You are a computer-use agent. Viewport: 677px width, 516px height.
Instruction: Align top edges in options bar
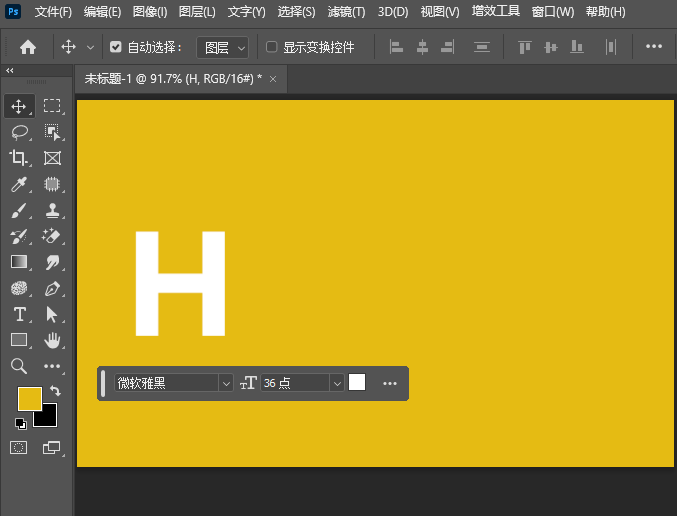point(525,47)
